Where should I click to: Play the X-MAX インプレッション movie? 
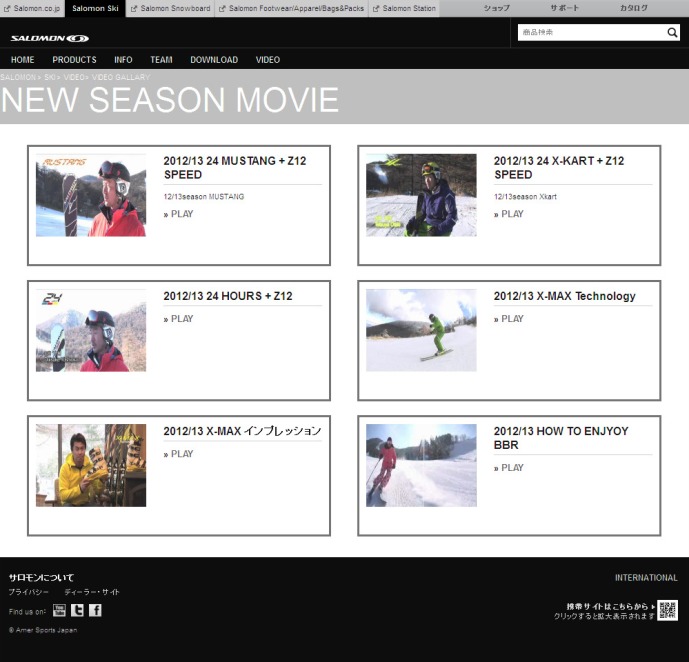[x=178, y=454]
